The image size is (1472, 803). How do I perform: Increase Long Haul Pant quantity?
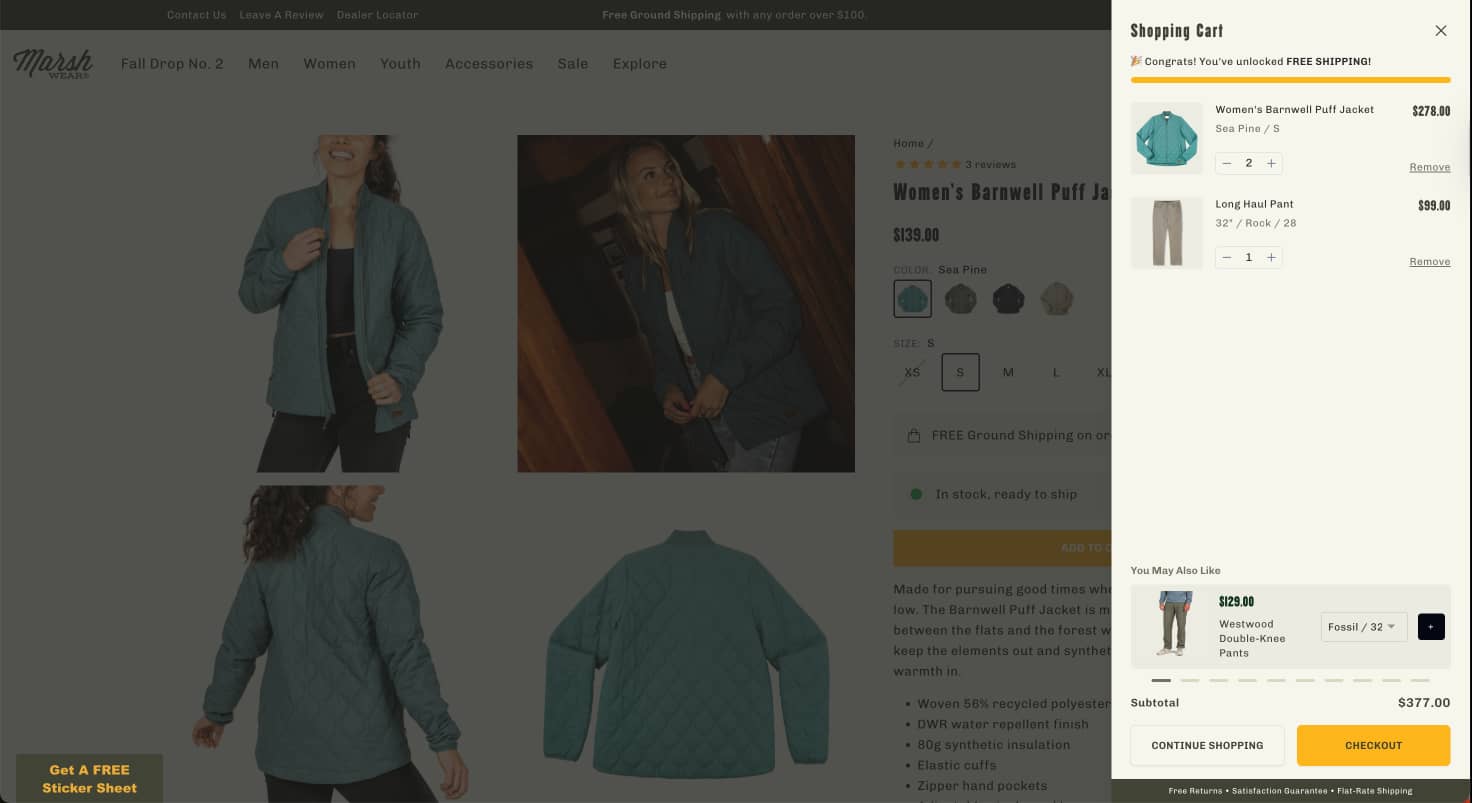[1271, 258]
